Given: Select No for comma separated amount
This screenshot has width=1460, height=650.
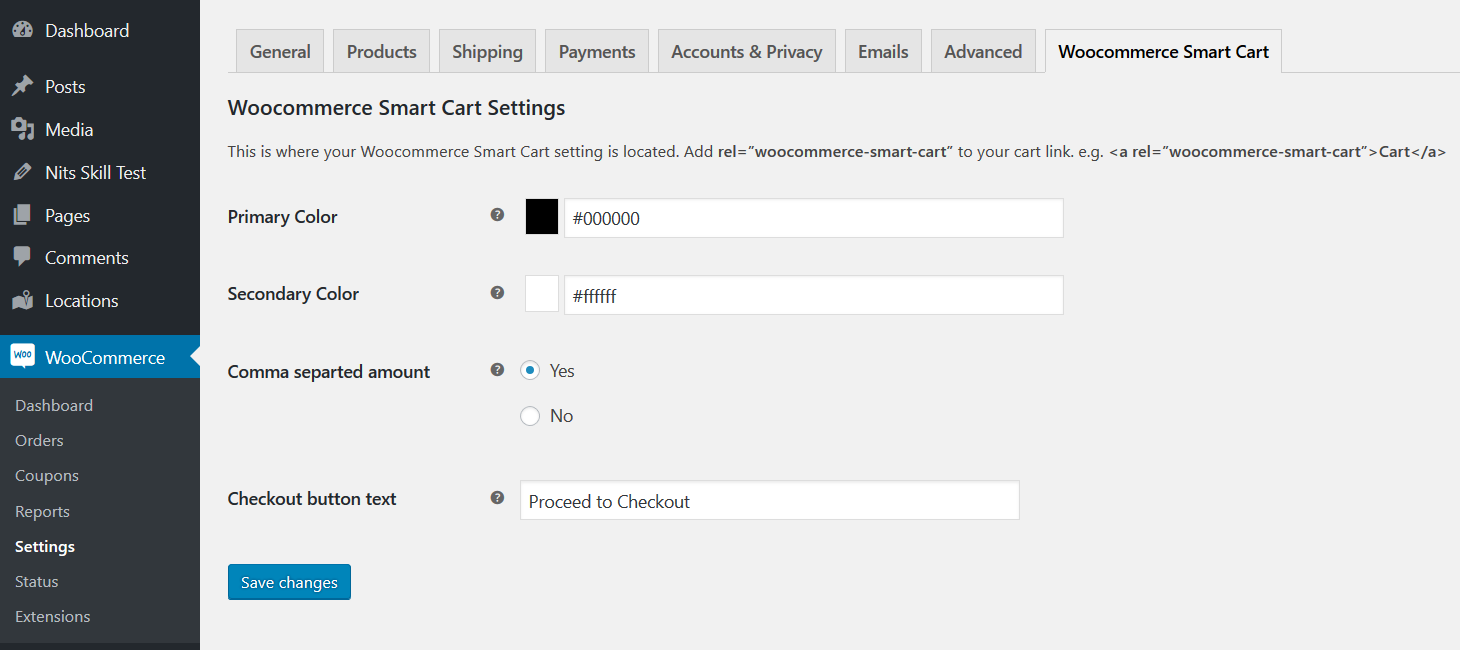Looking at the screenshot, I should click(x=530, y=416).
